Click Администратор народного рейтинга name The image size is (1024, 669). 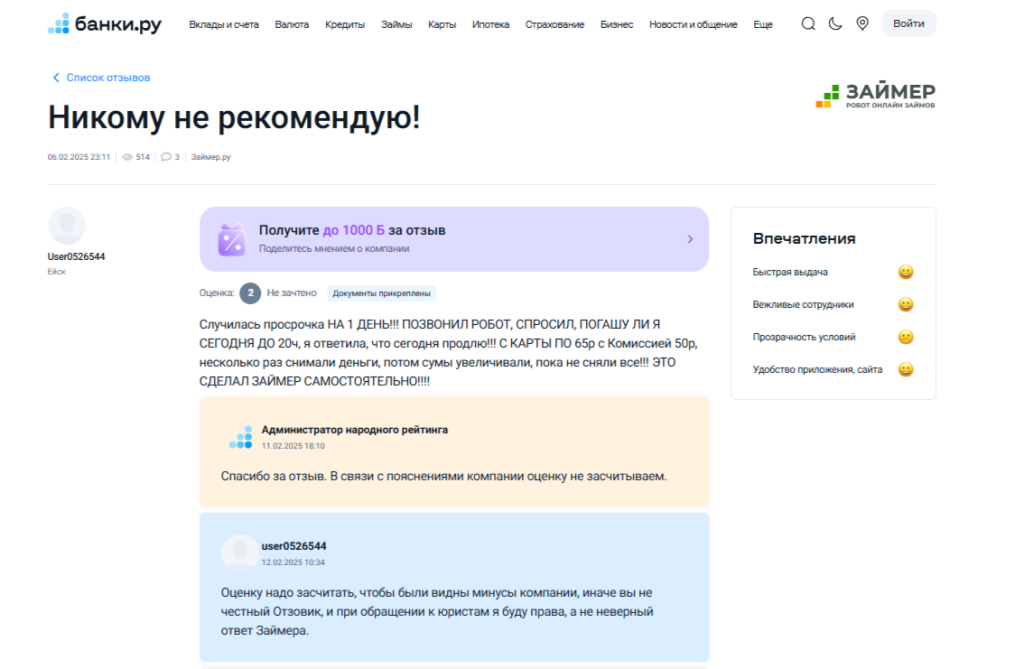(x=355, y=430)
